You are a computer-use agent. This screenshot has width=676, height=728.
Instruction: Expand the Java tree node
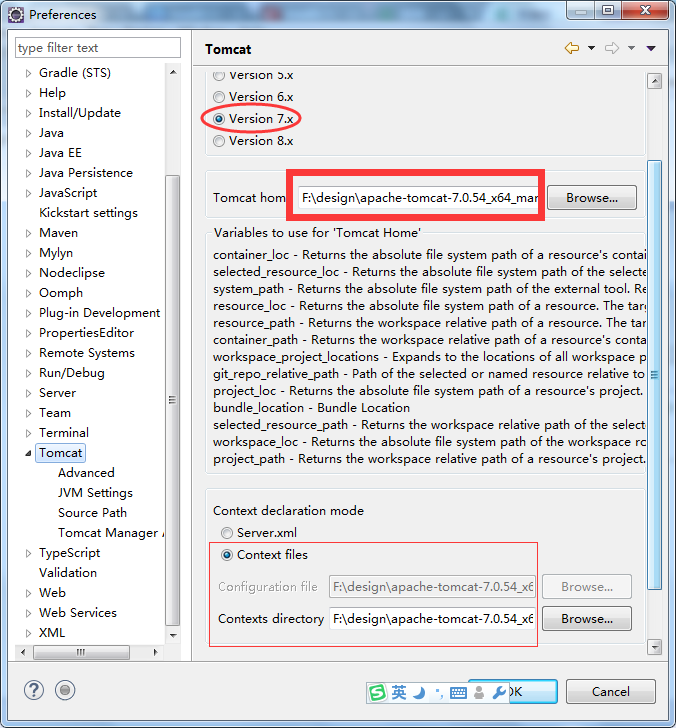(28, 133)
